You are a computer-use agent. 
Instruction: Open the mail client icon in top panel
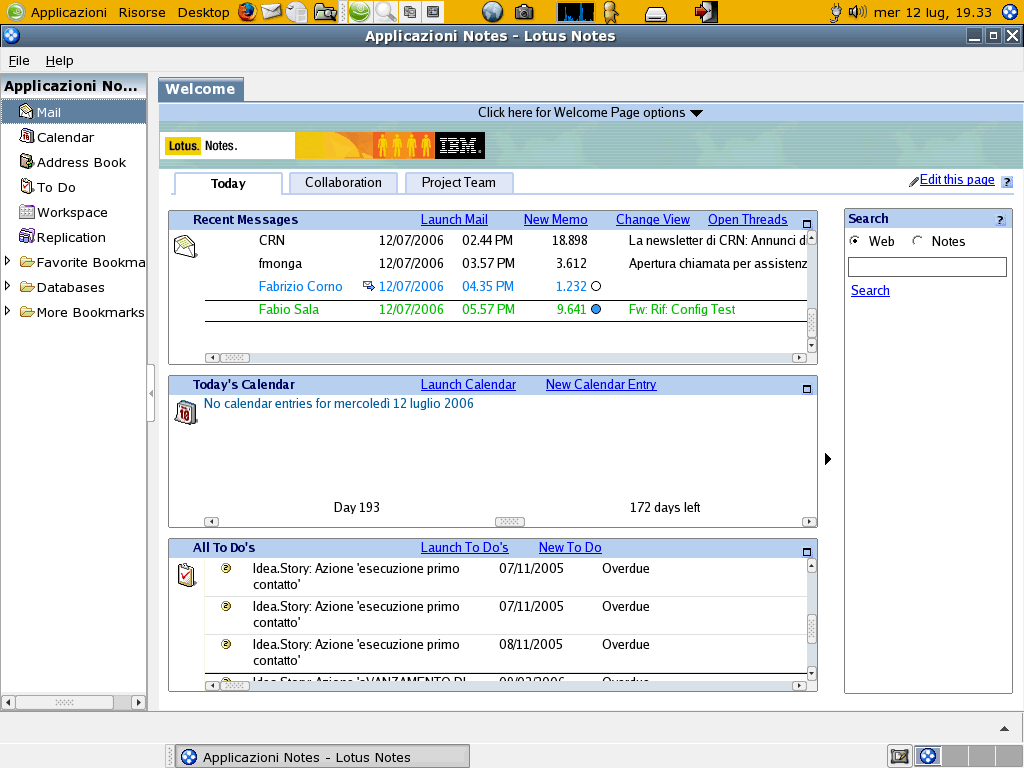[x=271, y=12]
